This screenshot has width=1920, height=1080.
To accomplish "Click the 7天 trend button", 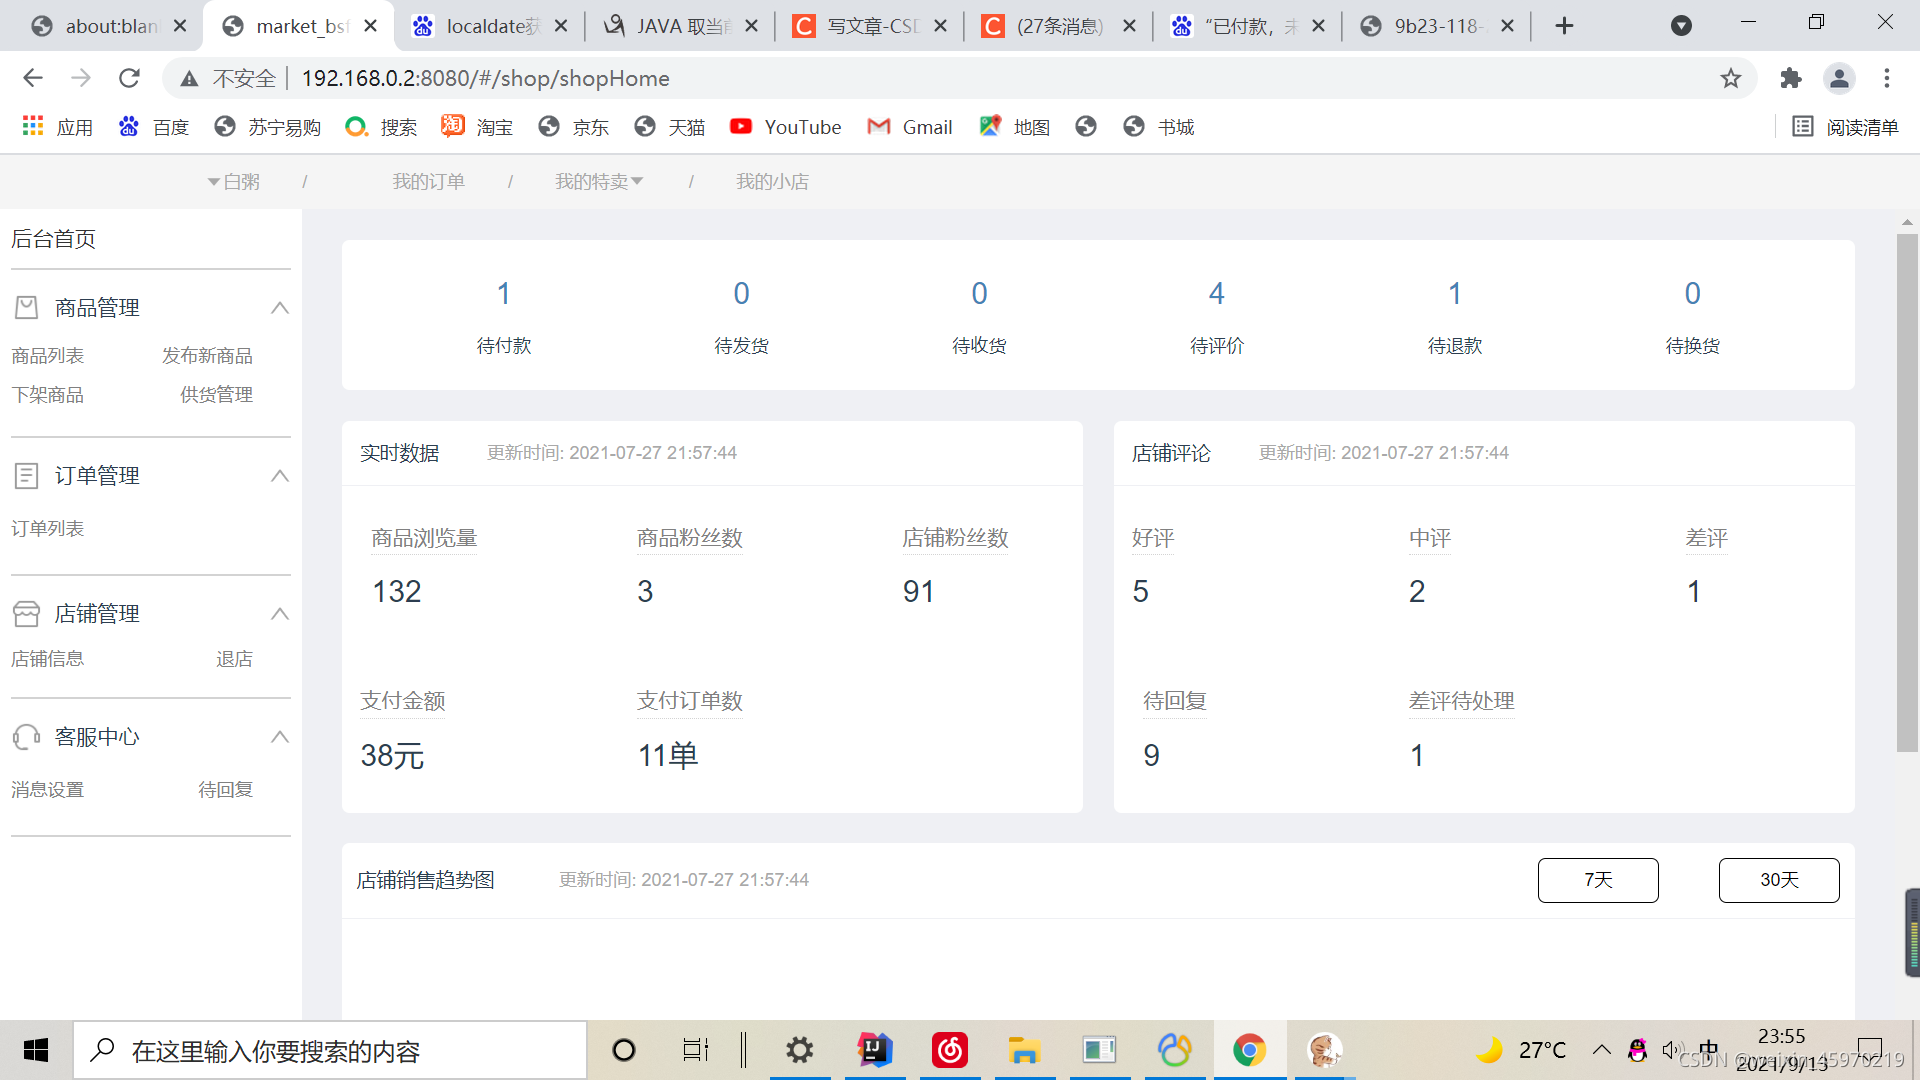I will pos(1597,880).
